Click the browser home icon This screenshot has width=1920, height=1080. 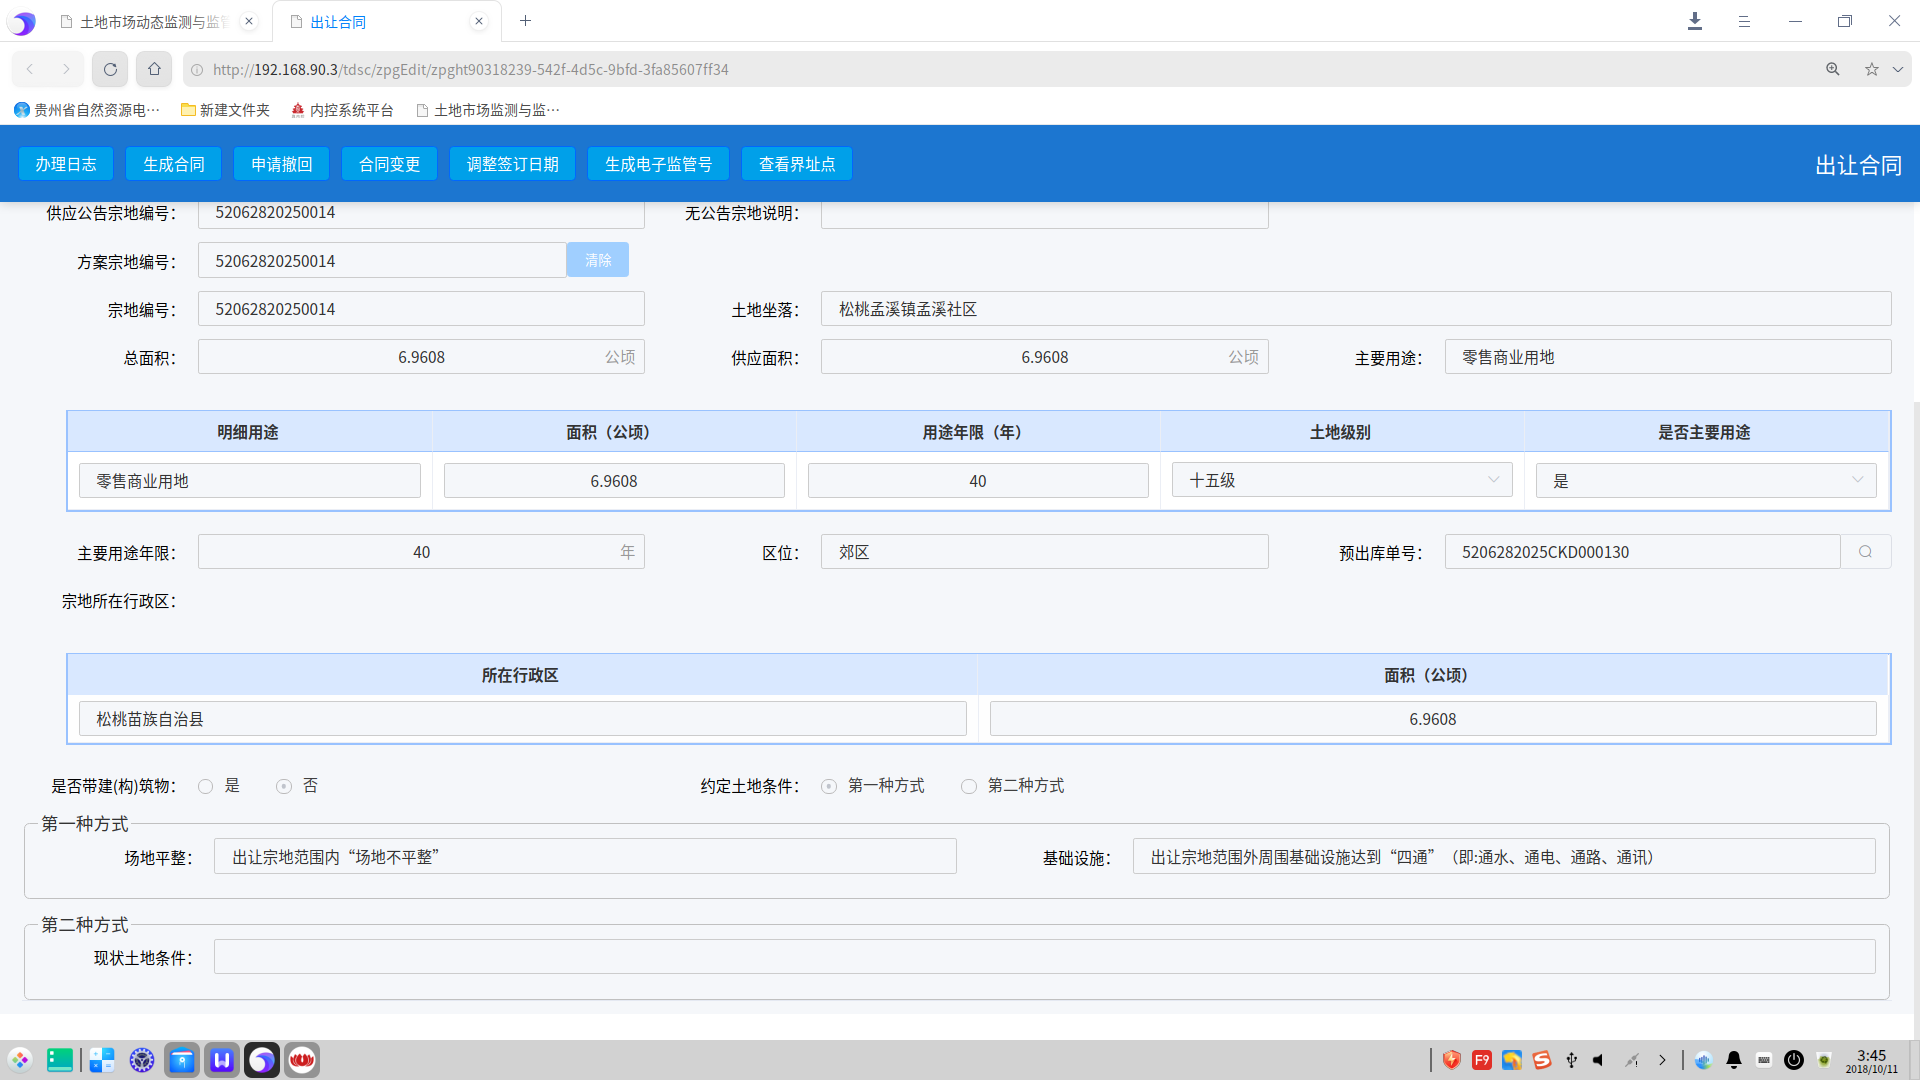(x=154, y=69)
